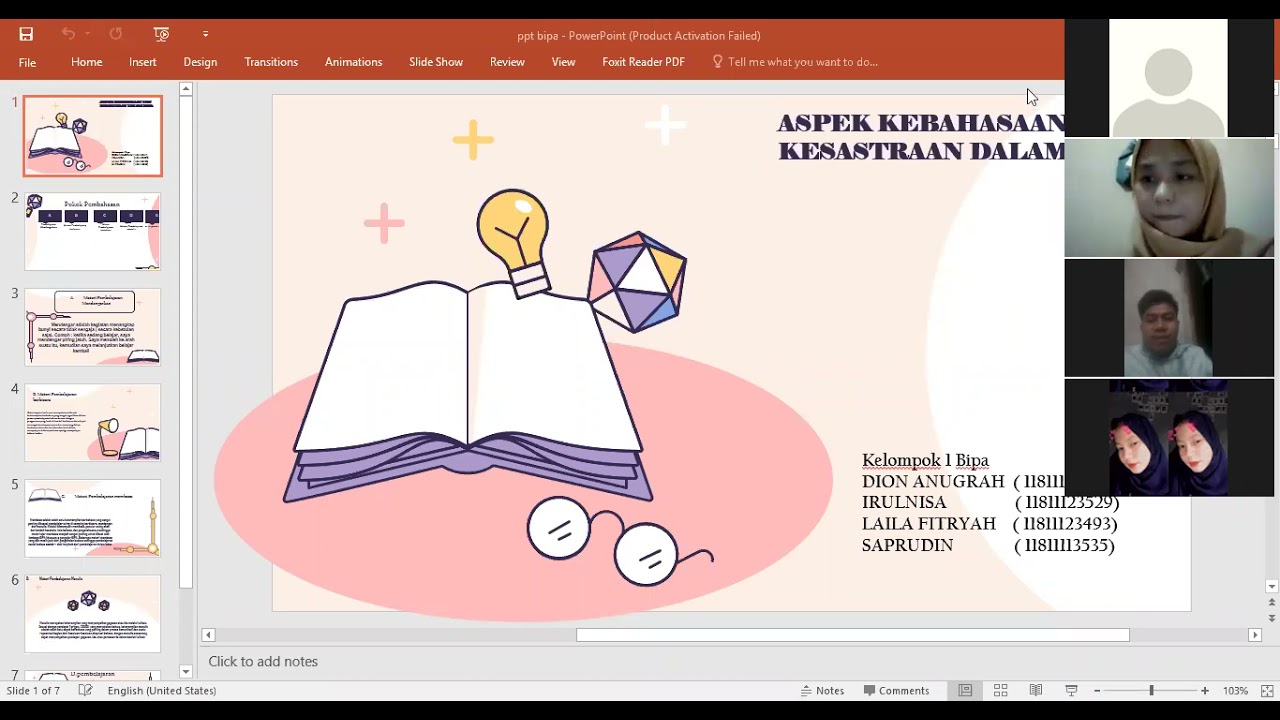Viewport: 1280px width, 720px height.
Task: Select slide 2 thumbnail Pokok Pembahasan
Action: point(93,231)
